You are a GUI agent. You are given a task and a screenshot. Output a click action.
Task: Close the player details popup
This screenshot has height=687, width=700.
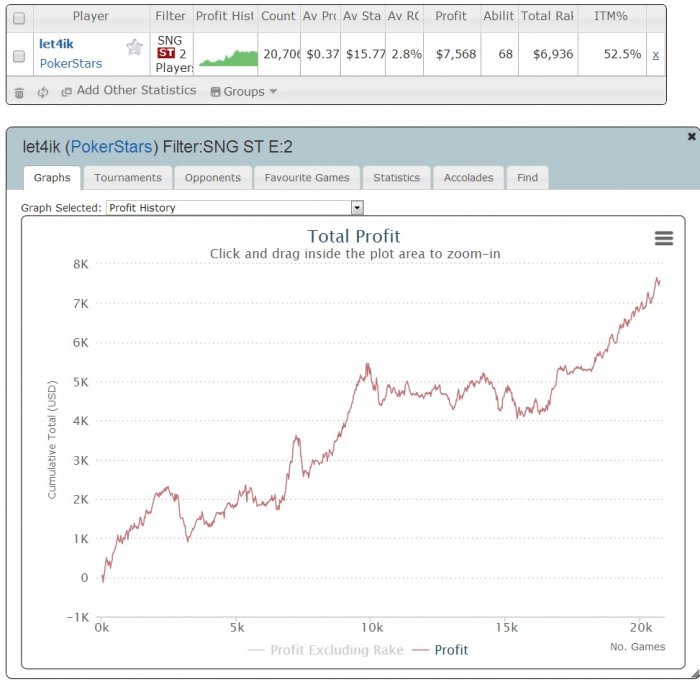[691, 136]
